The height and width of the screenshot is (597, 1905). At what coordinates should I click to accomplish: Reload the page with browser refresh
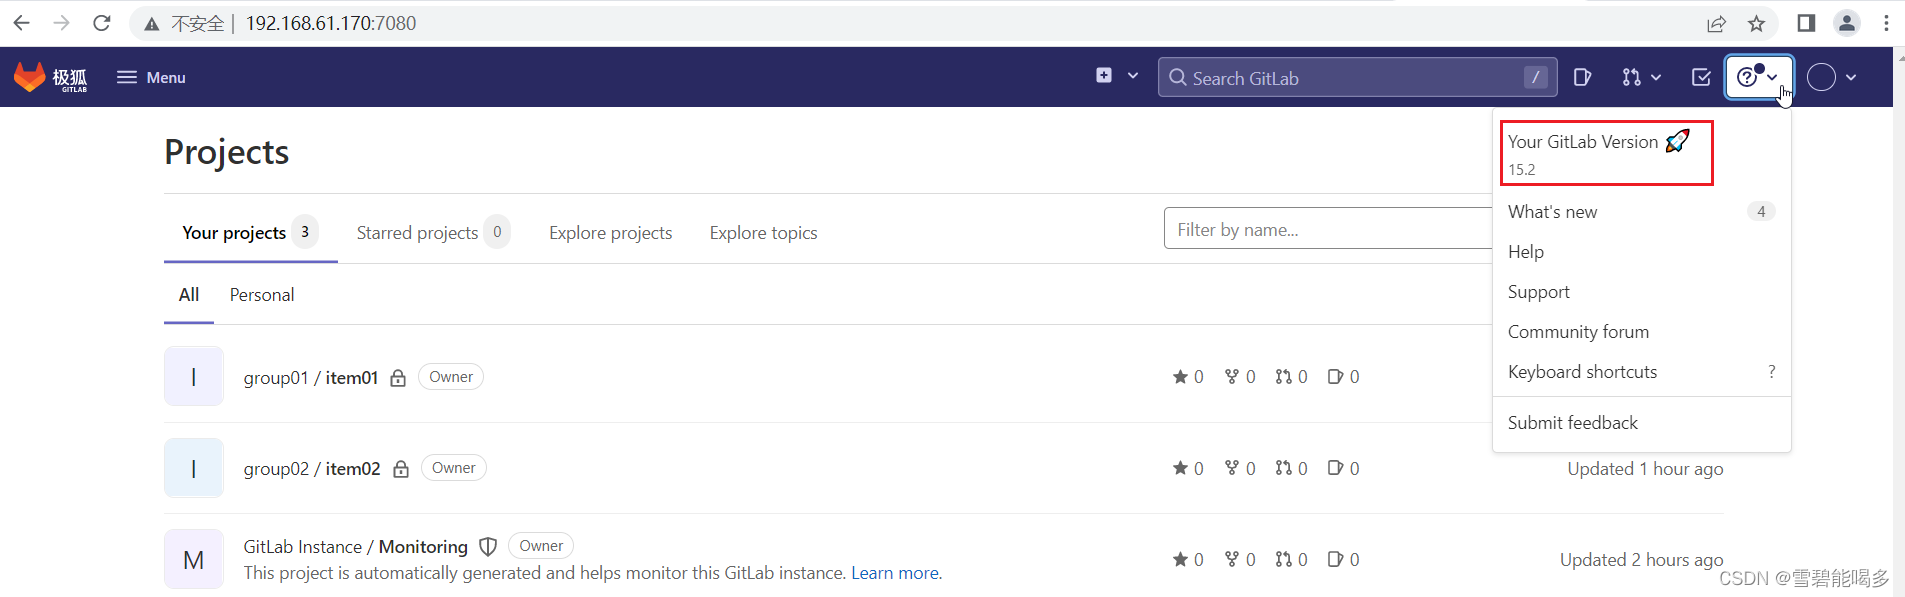[x=101, y=23]
